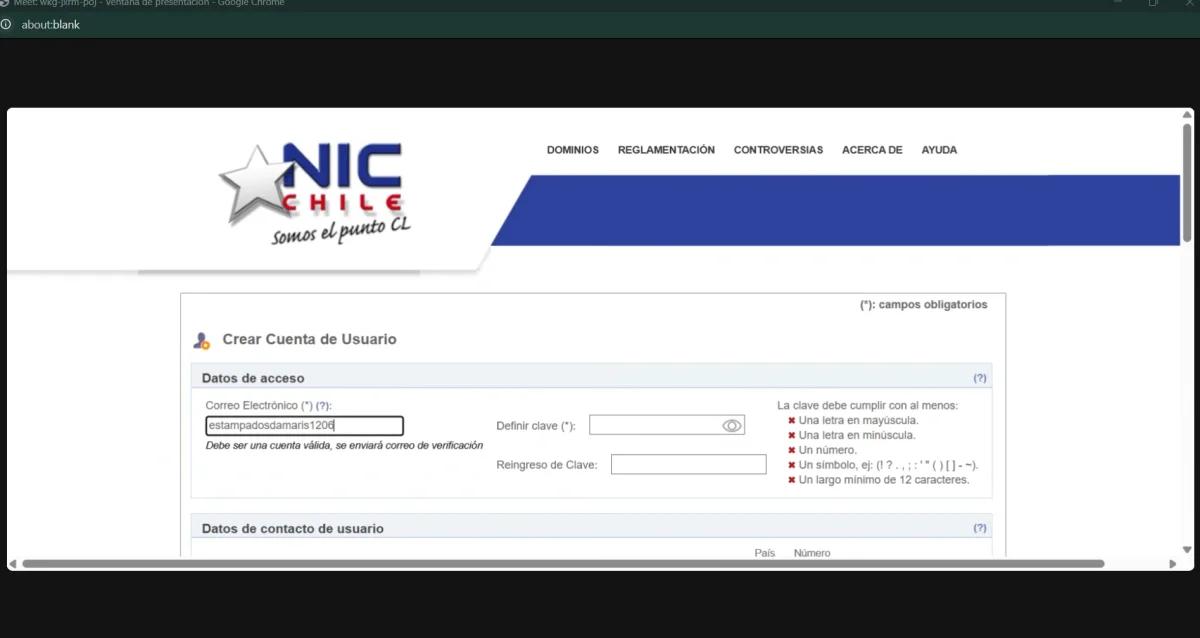
Task: Click the horizontal scrollbar right arrow
Action: click(x=1173, y=564)
